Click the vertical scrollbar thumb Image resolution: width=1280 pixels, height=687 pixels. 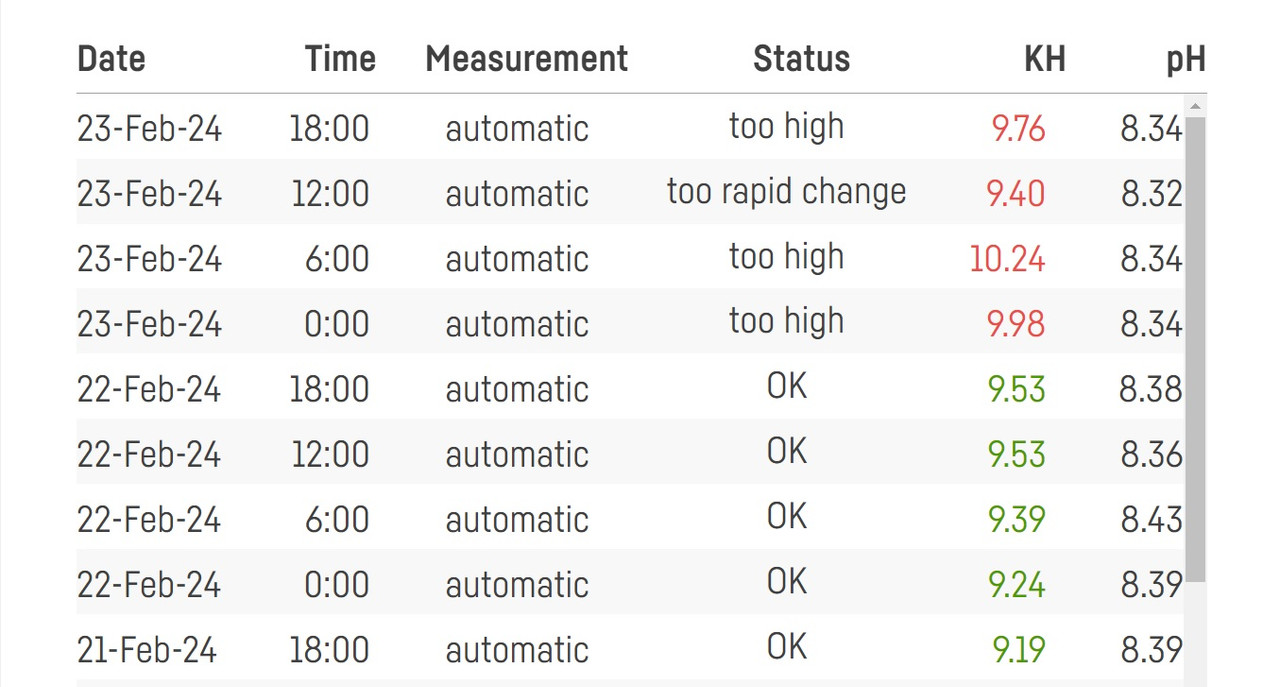point(1195,349)
